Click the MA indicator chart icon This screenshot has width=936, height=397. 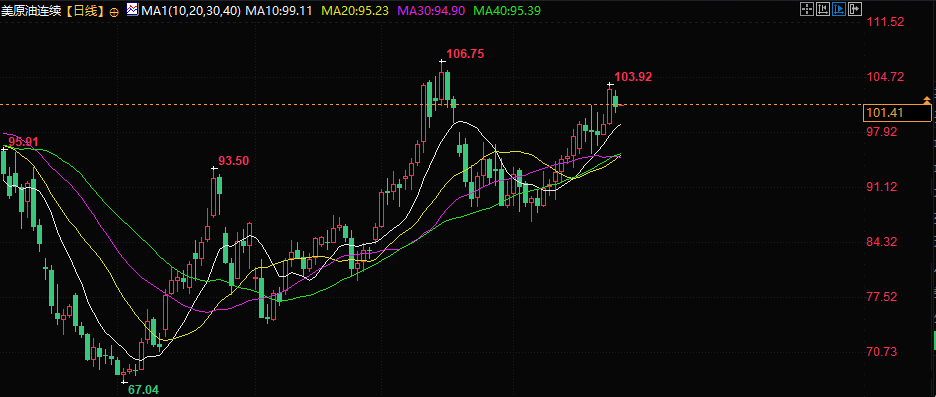[x=133, y=10]
